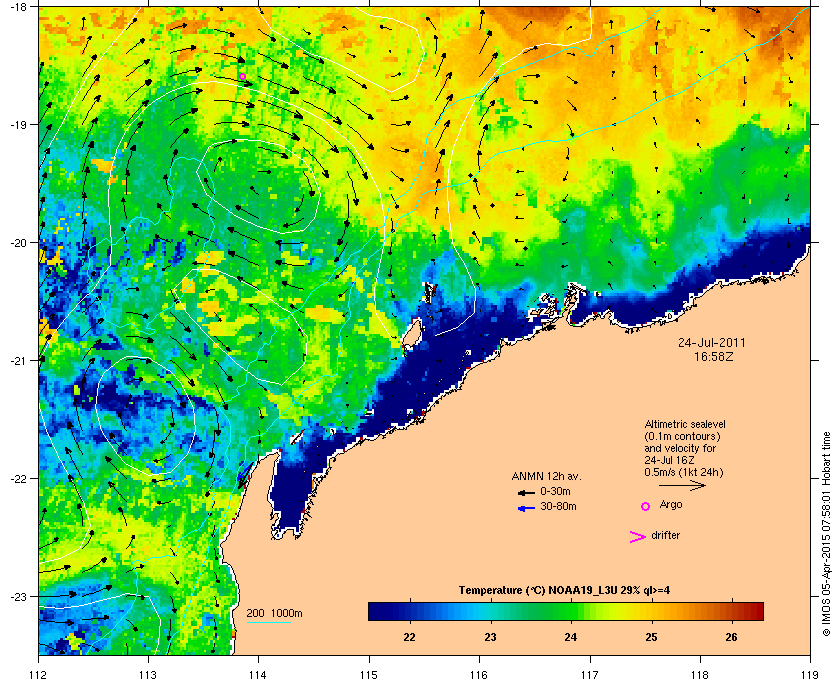The image size is (840, 680).
Task: Click the cyan 200 1000m depth line sample
Action: point(268,622)
